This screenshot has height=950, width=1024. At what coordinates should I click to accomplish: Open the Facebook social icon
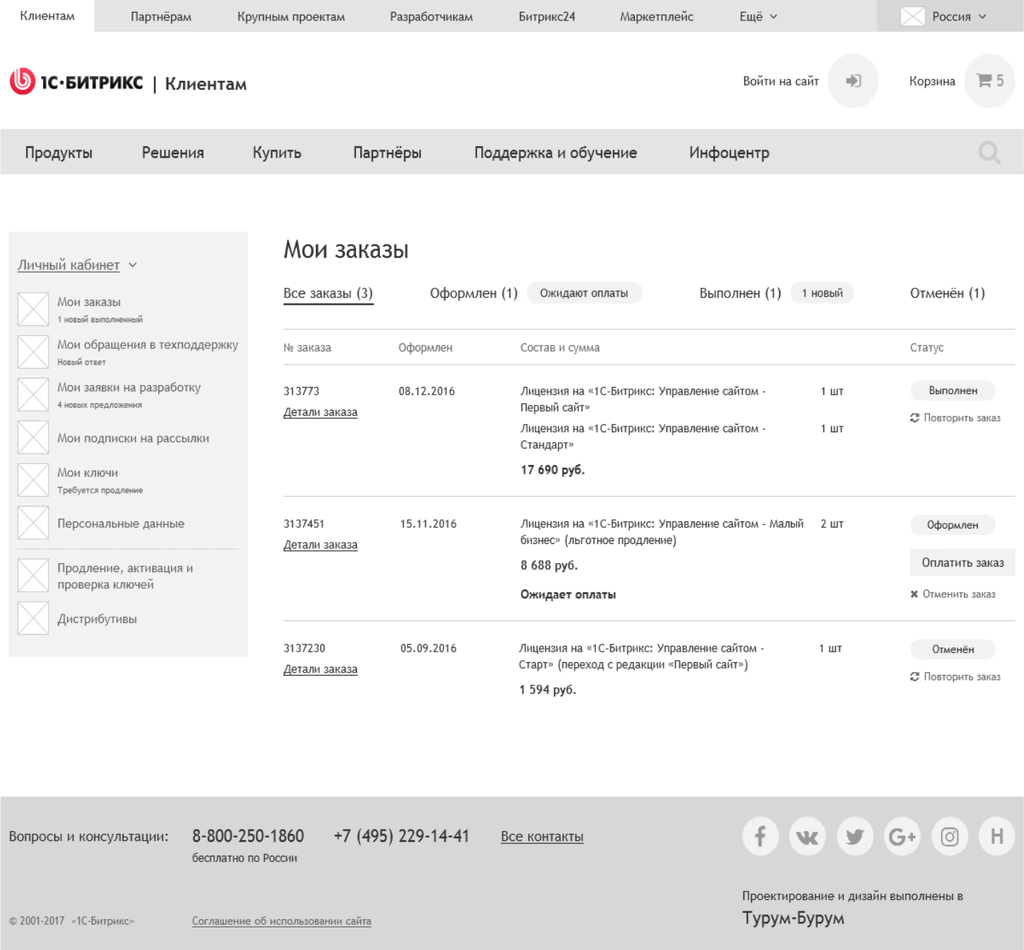760,836
